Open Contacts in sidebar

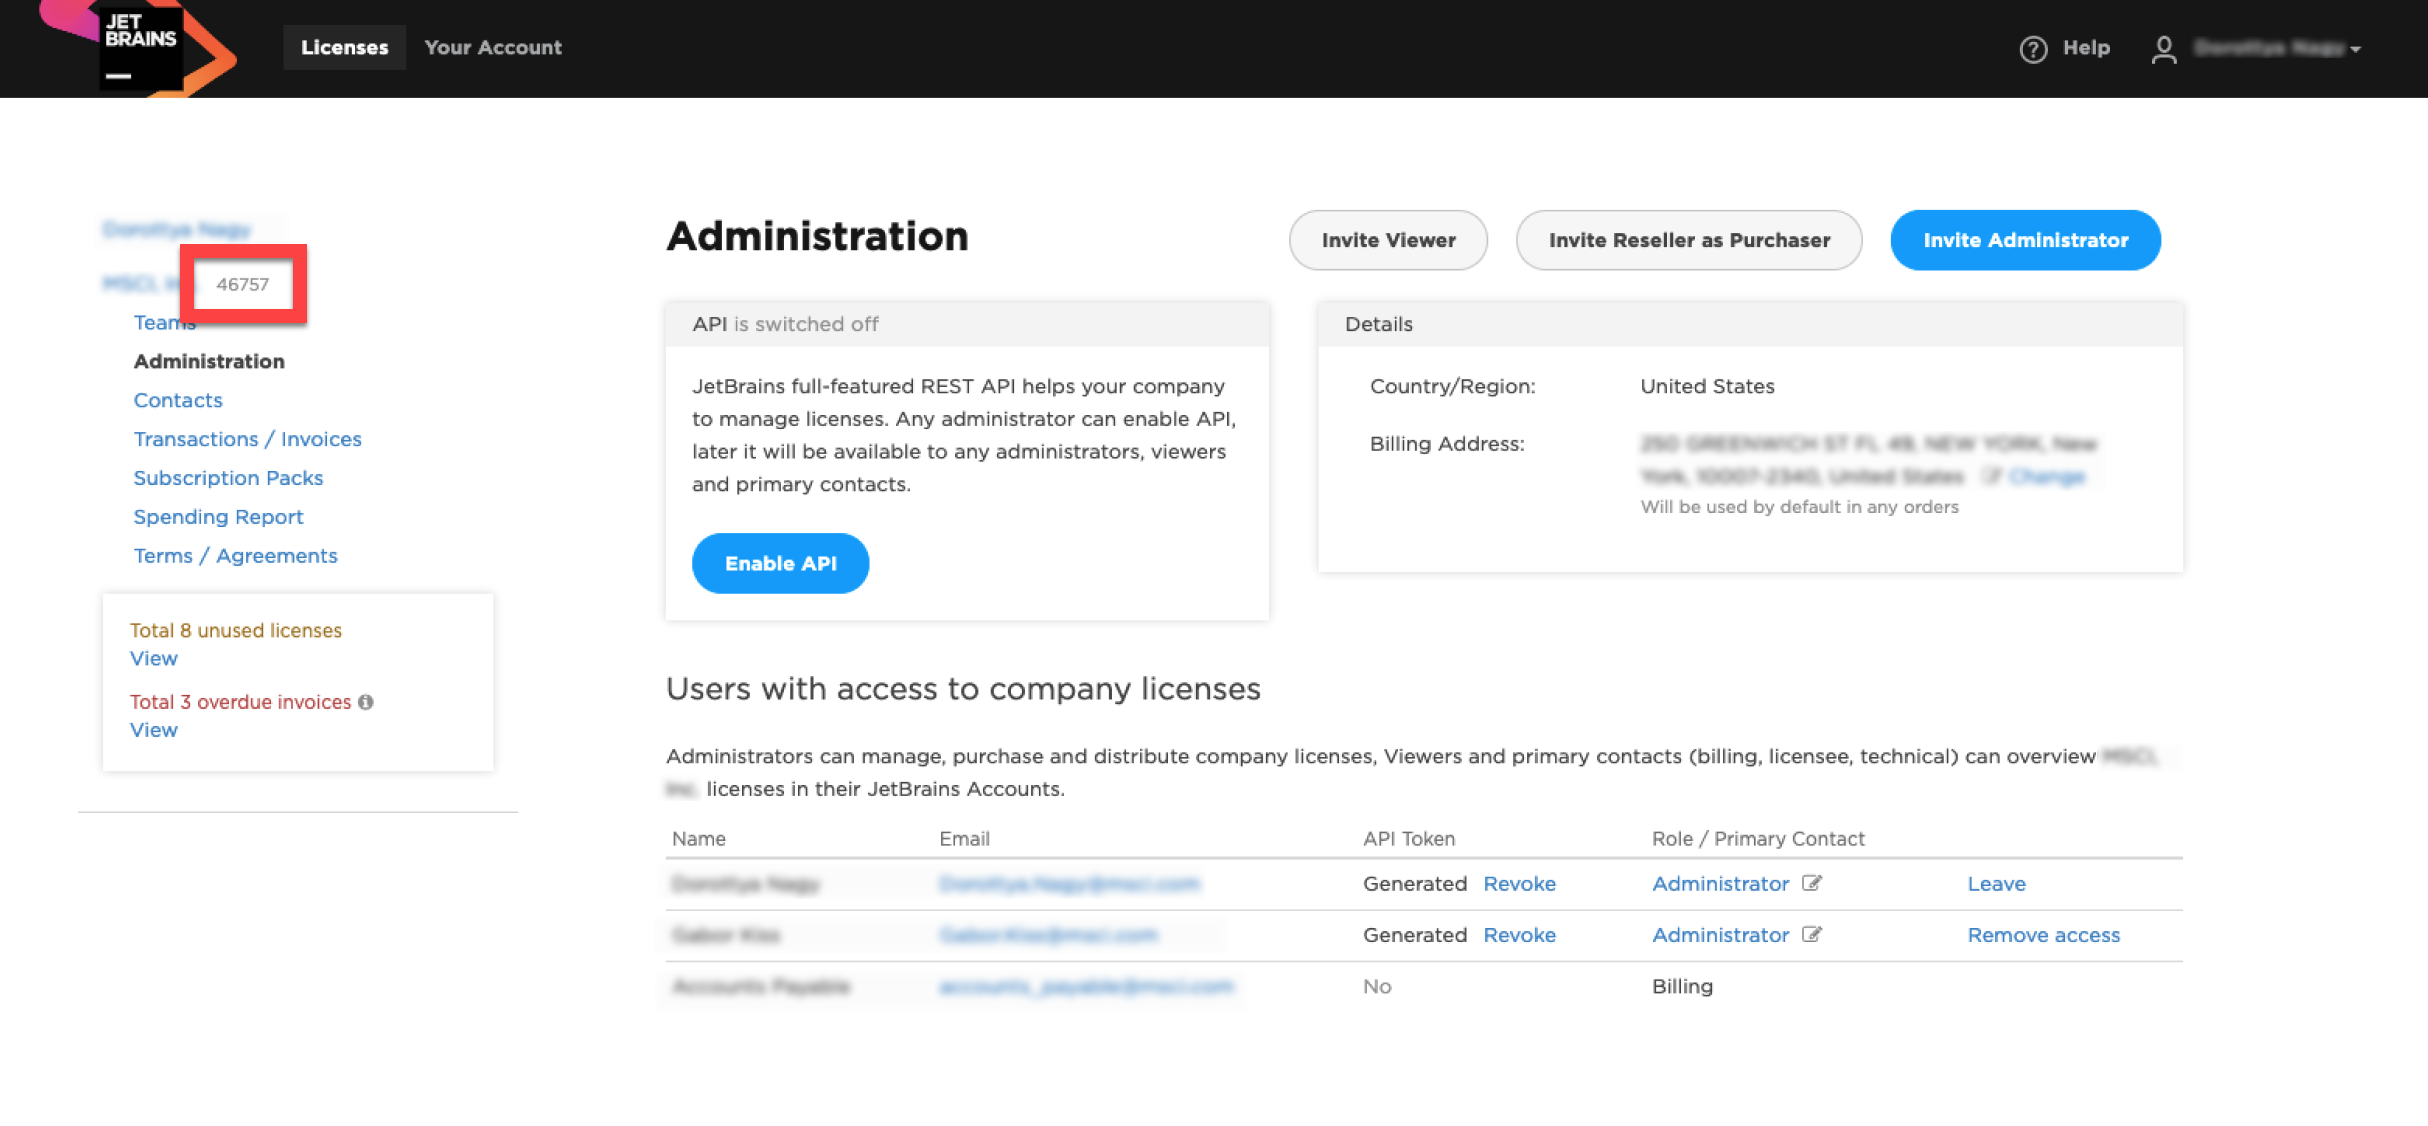[x=178, y=400]
